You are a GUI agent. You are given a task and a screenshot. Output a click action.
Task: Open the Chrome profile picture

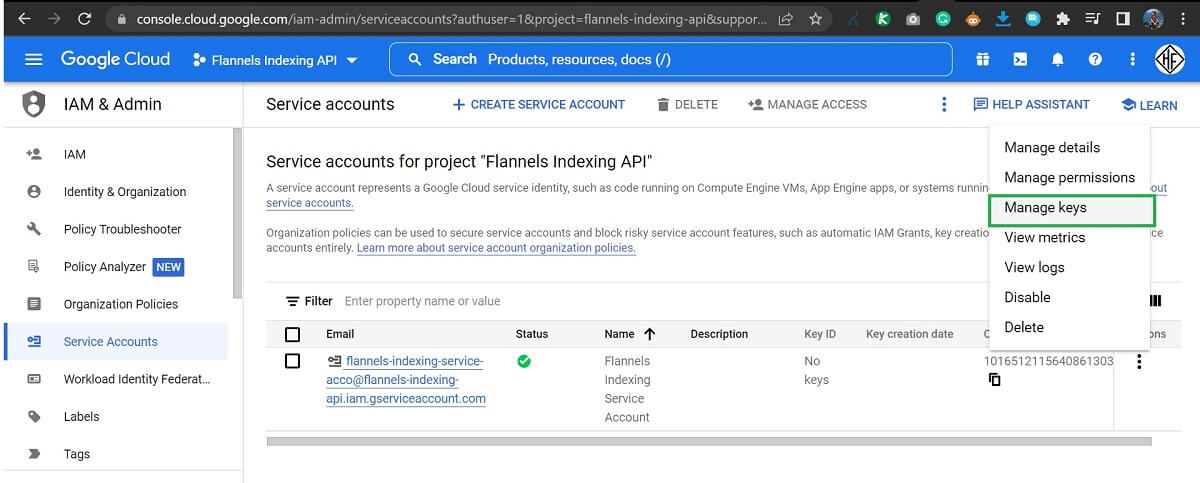1153,18
